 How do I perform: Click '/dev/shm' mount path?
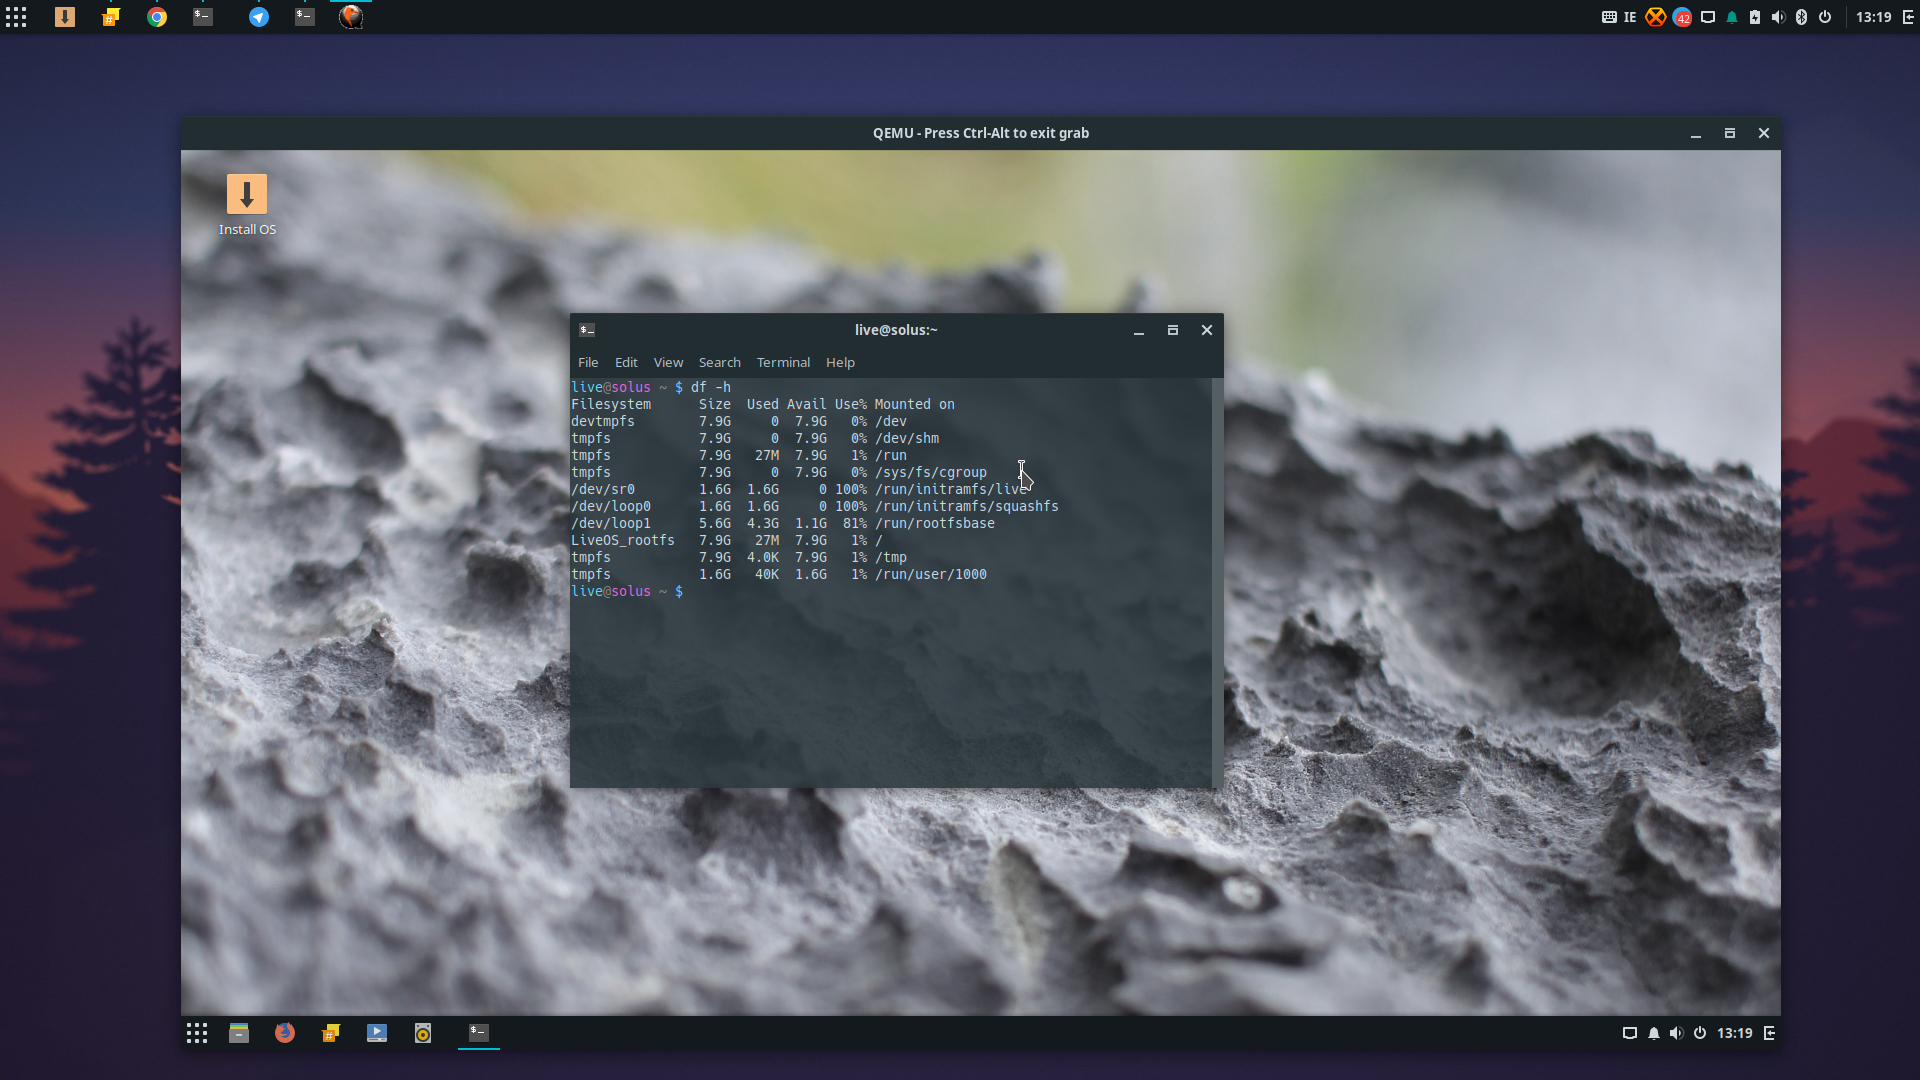[x=907, y=438]
